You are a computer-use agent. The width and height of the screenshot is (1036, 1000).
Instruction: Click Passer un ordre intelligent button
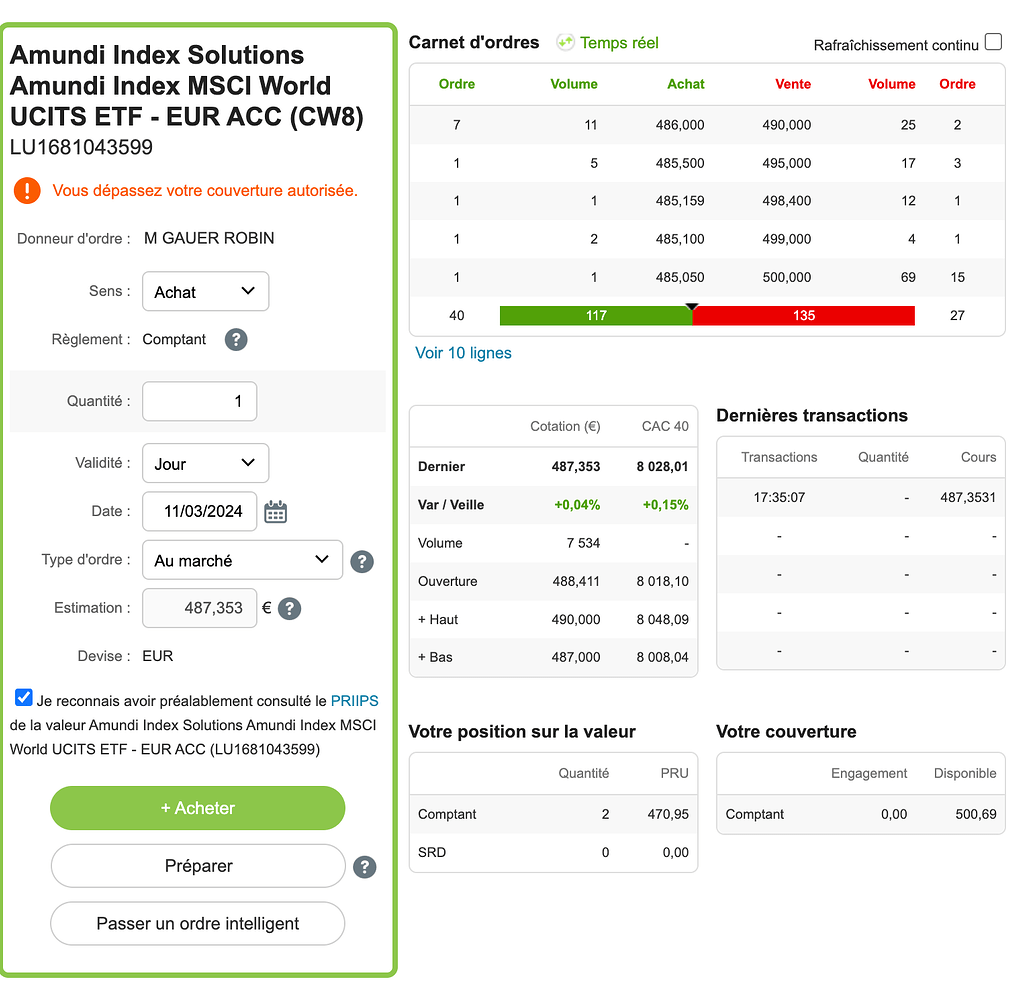[x=198, y=924]
